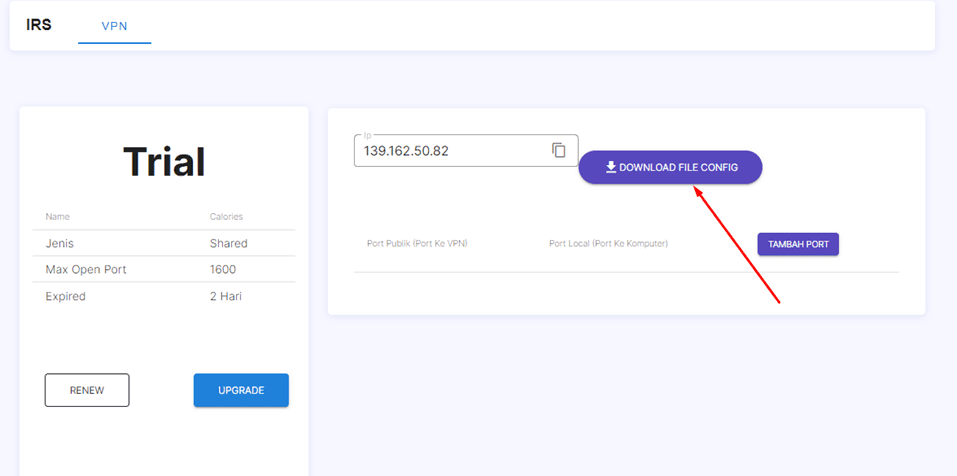This screenshot has height=476, width=957.
Task: Click the TAMBAH PORT button
Action: (x=797, y=244)
